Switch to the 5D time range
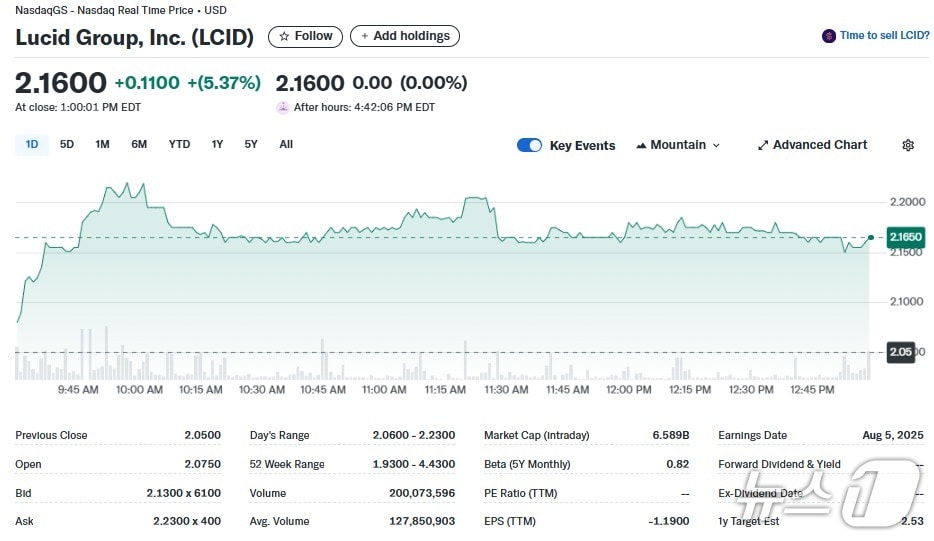This screenshot has width=934, height=541. (x=67, y=144)
